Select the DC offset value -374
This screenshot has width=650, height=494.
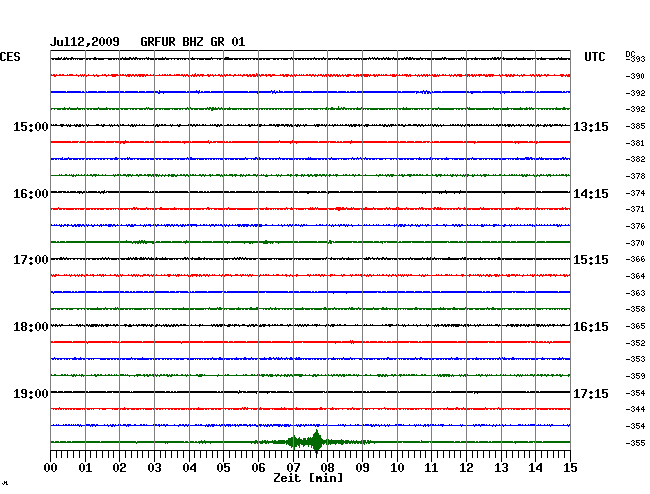635,193
